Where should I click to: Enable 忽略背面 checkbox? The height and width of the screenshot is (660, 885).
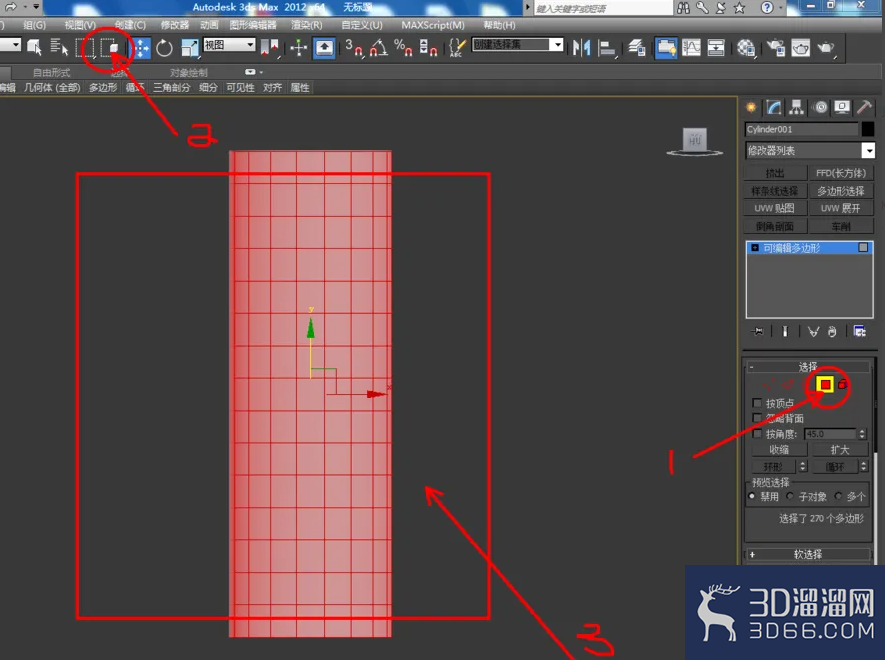pos(757,418)
